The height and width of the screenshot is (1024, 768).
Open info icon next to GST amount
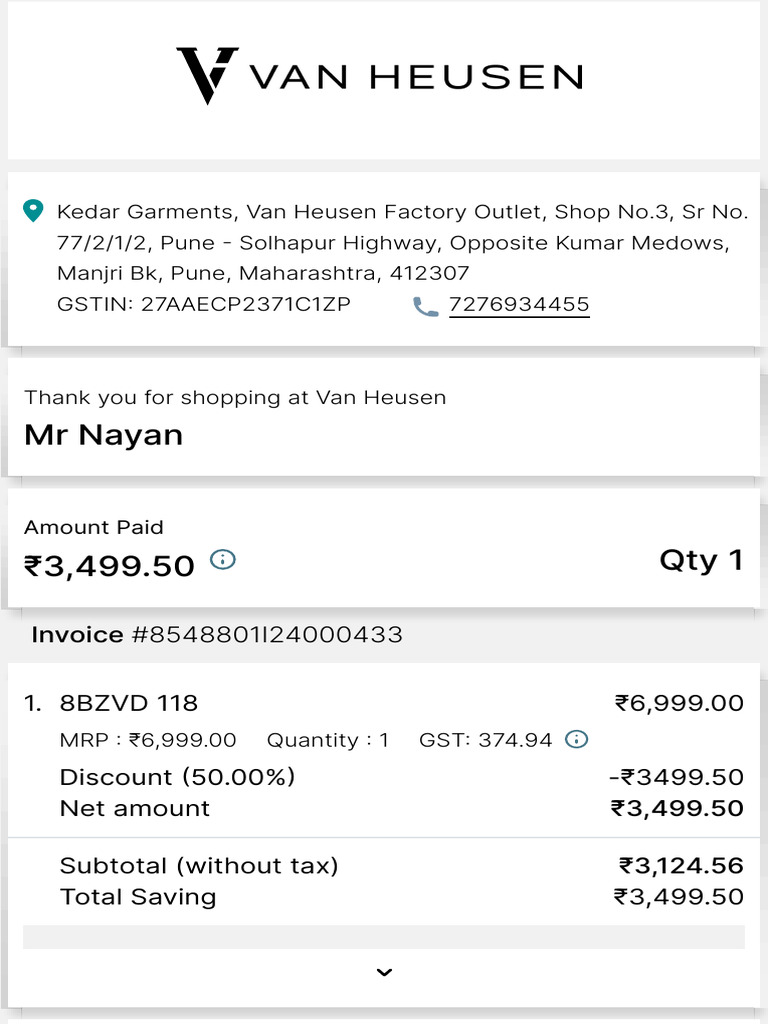576,739
